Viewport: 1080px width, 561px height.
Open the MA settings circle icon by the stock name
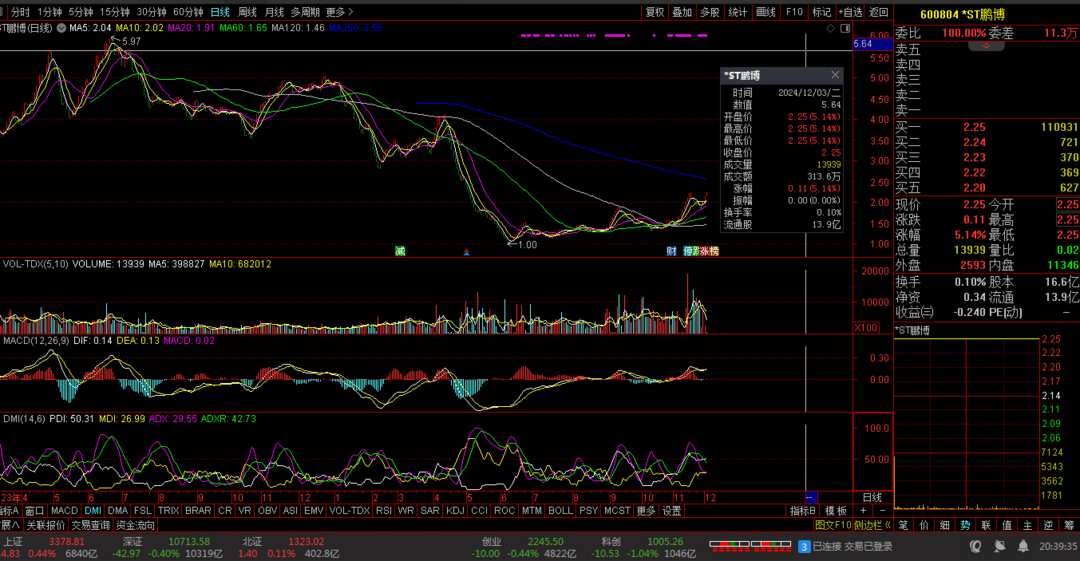(x=61, y=28)
